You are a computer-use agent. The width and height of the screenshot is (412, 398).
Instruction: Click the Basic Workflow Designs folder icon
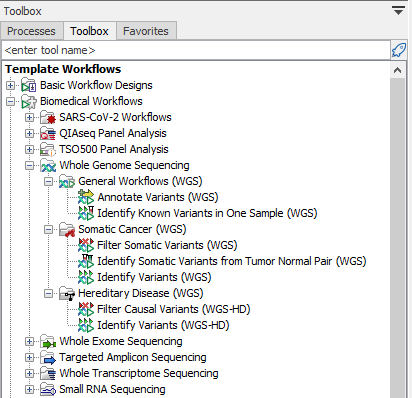click(29, 85)
